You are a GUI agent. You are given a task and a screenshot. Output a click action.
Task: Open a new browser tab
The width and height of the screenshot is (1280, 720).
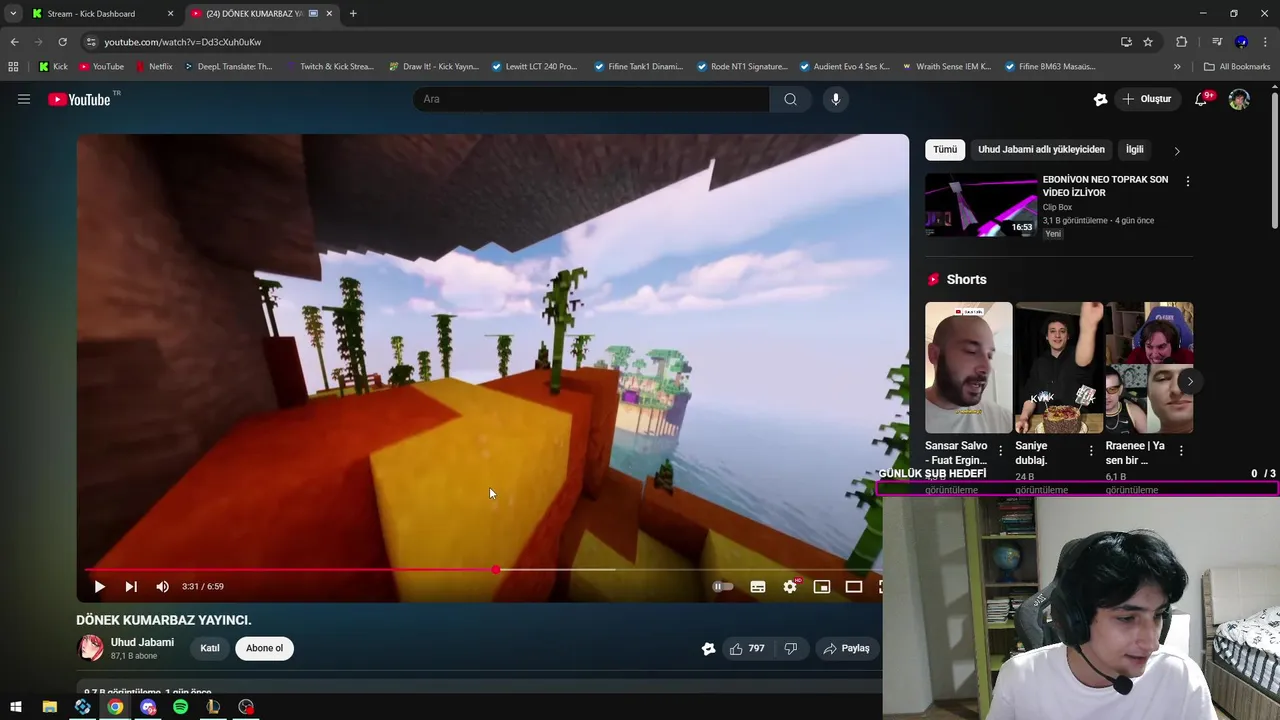click(x=353, y=14)
